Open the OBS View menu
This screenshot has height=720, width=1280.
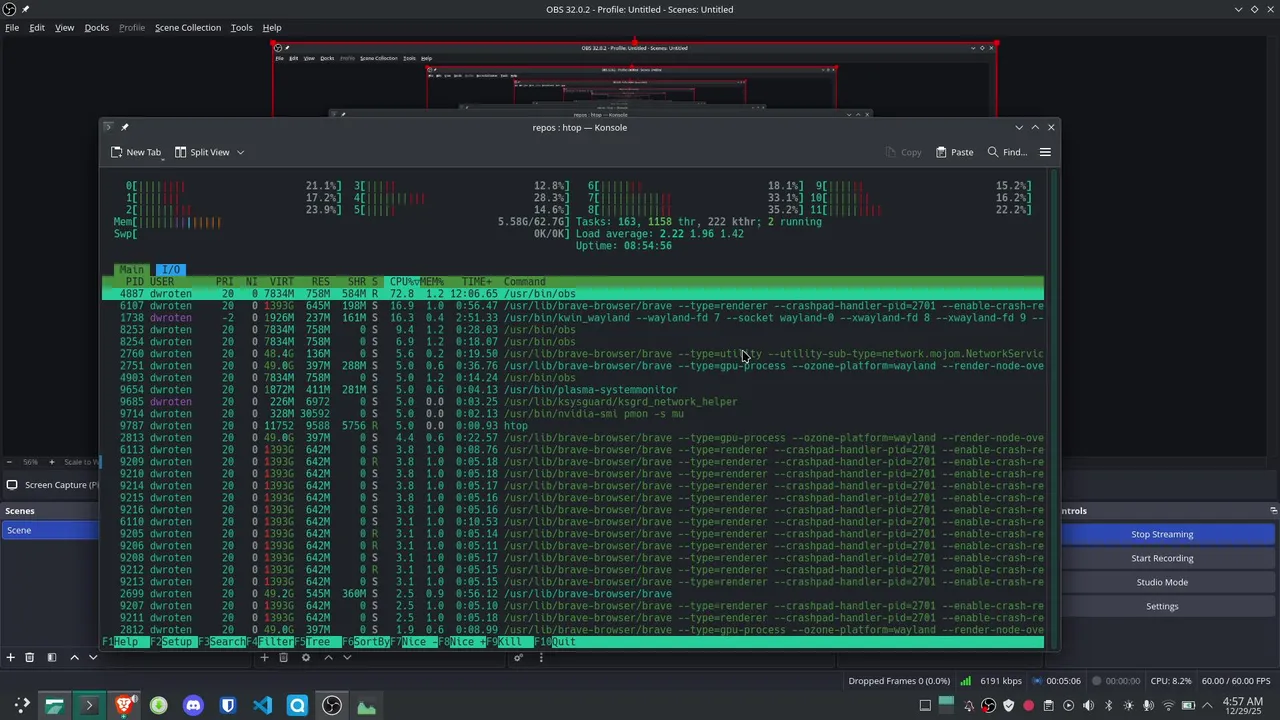[64, 28]
